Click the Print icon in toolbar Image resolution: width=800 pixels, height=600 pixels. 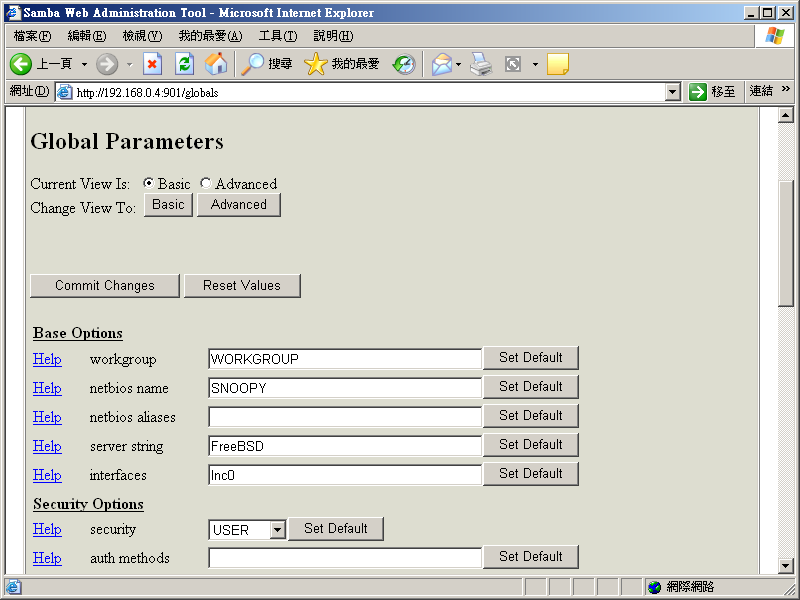click(x=482, y=64)
